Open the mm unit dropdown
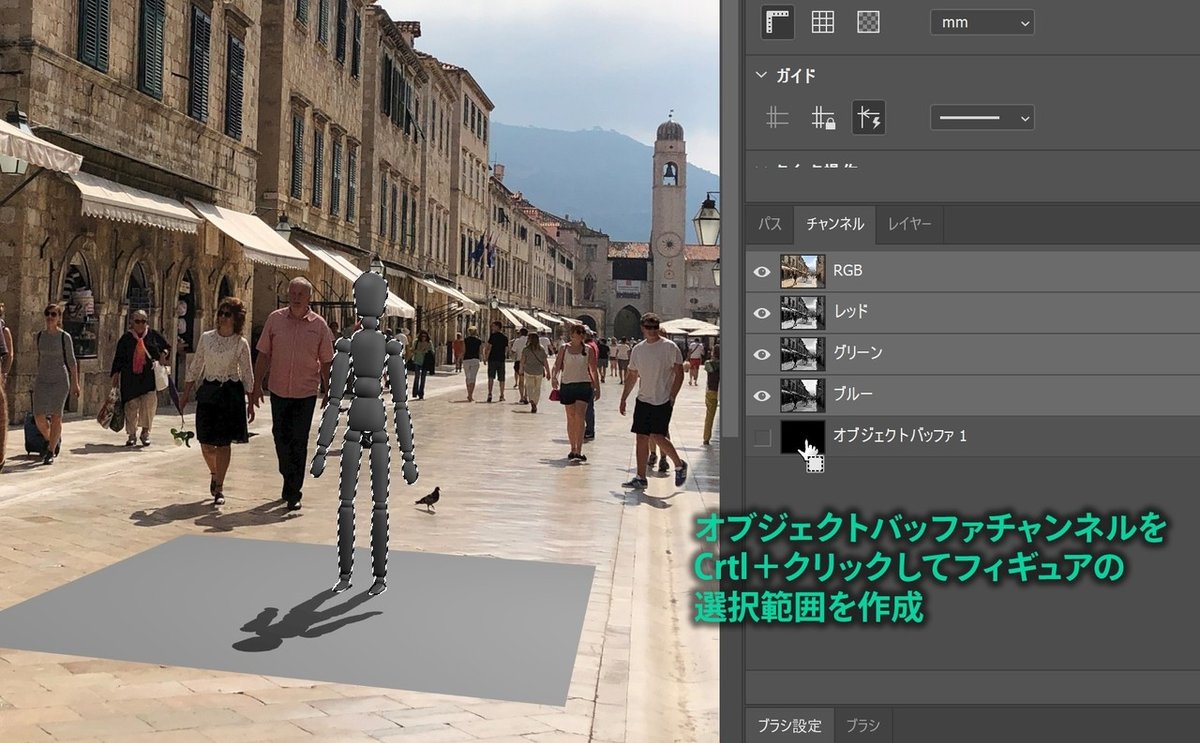 [x=981, y=22]
